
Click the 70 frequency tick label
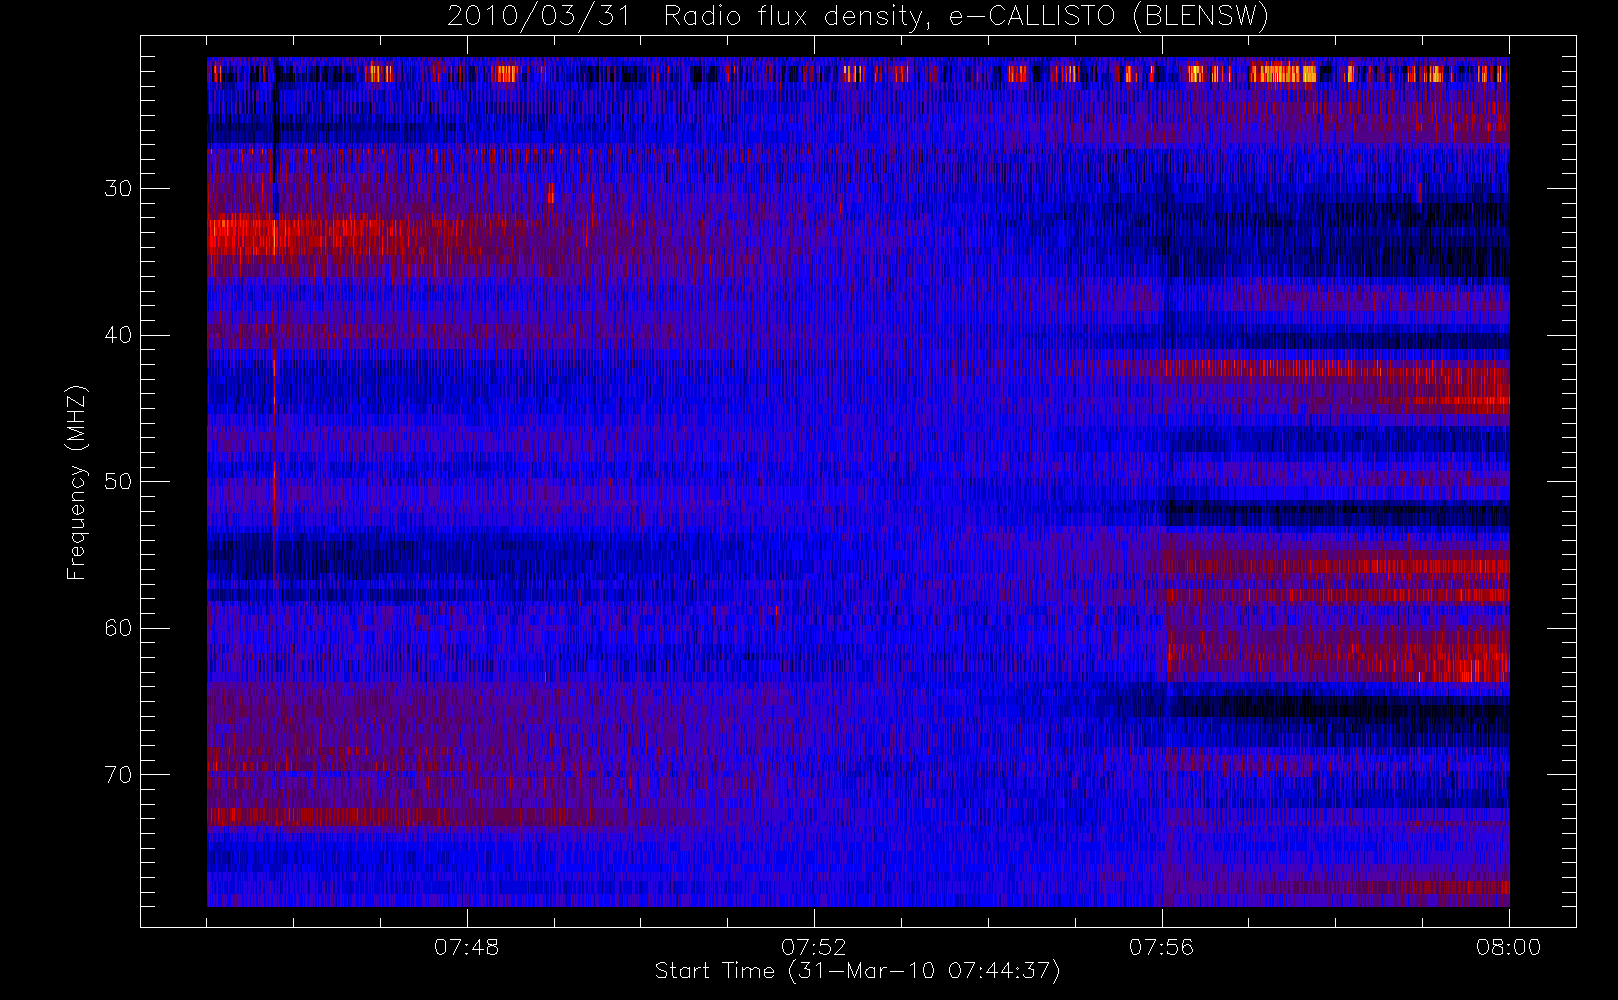(118, 774)
